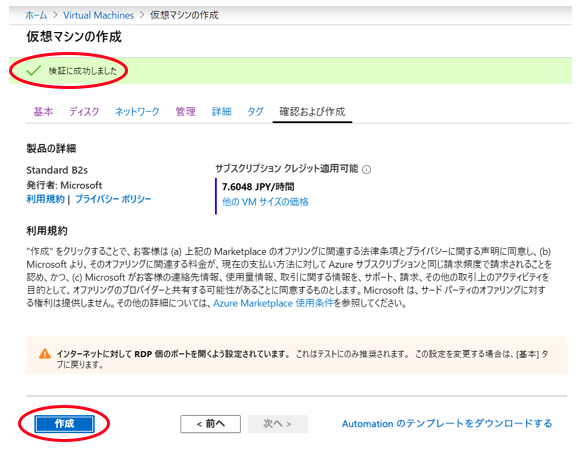The height and width of the screenshot is (450, 583).
Task: Open the 利用規約 link under Microsoft
Action: tap(45, 199)
